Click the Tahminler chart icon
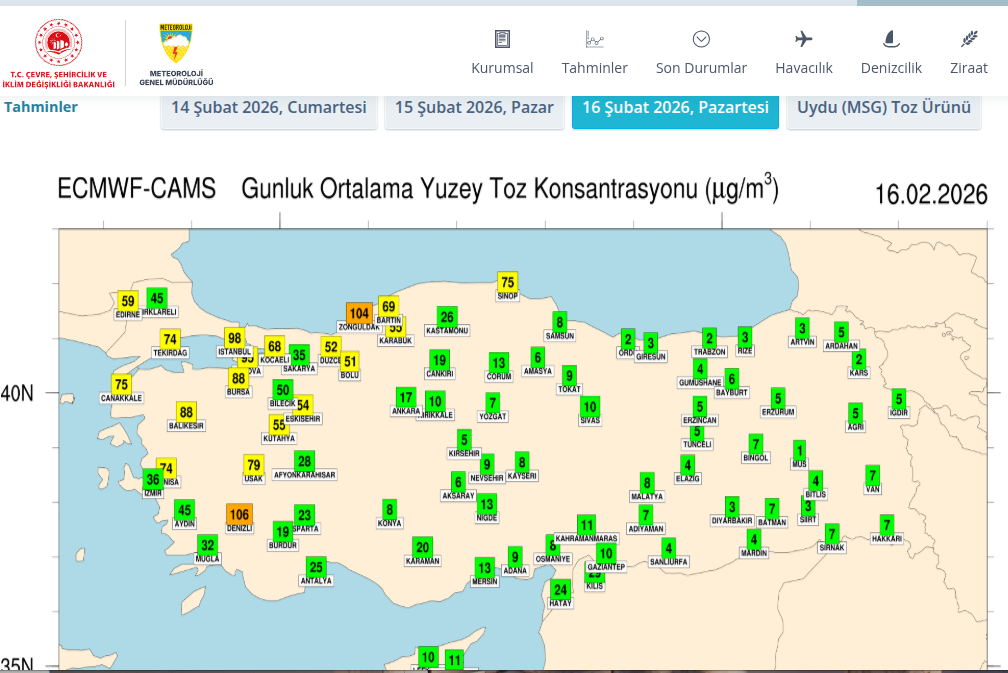Screen dimensions: 1008x673 pyautogui.click(x=594, y=39)
